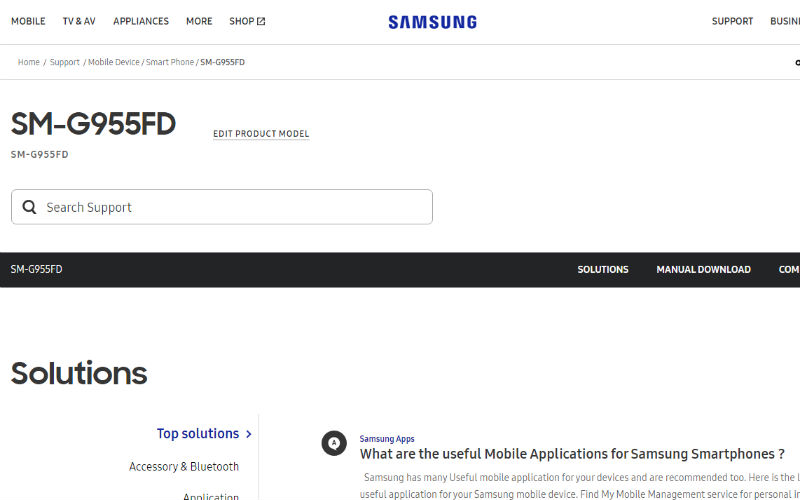This screenshot has width=800, height=500.
Task: Go to Support breadcrumb
Action: (x=64, y=62)
